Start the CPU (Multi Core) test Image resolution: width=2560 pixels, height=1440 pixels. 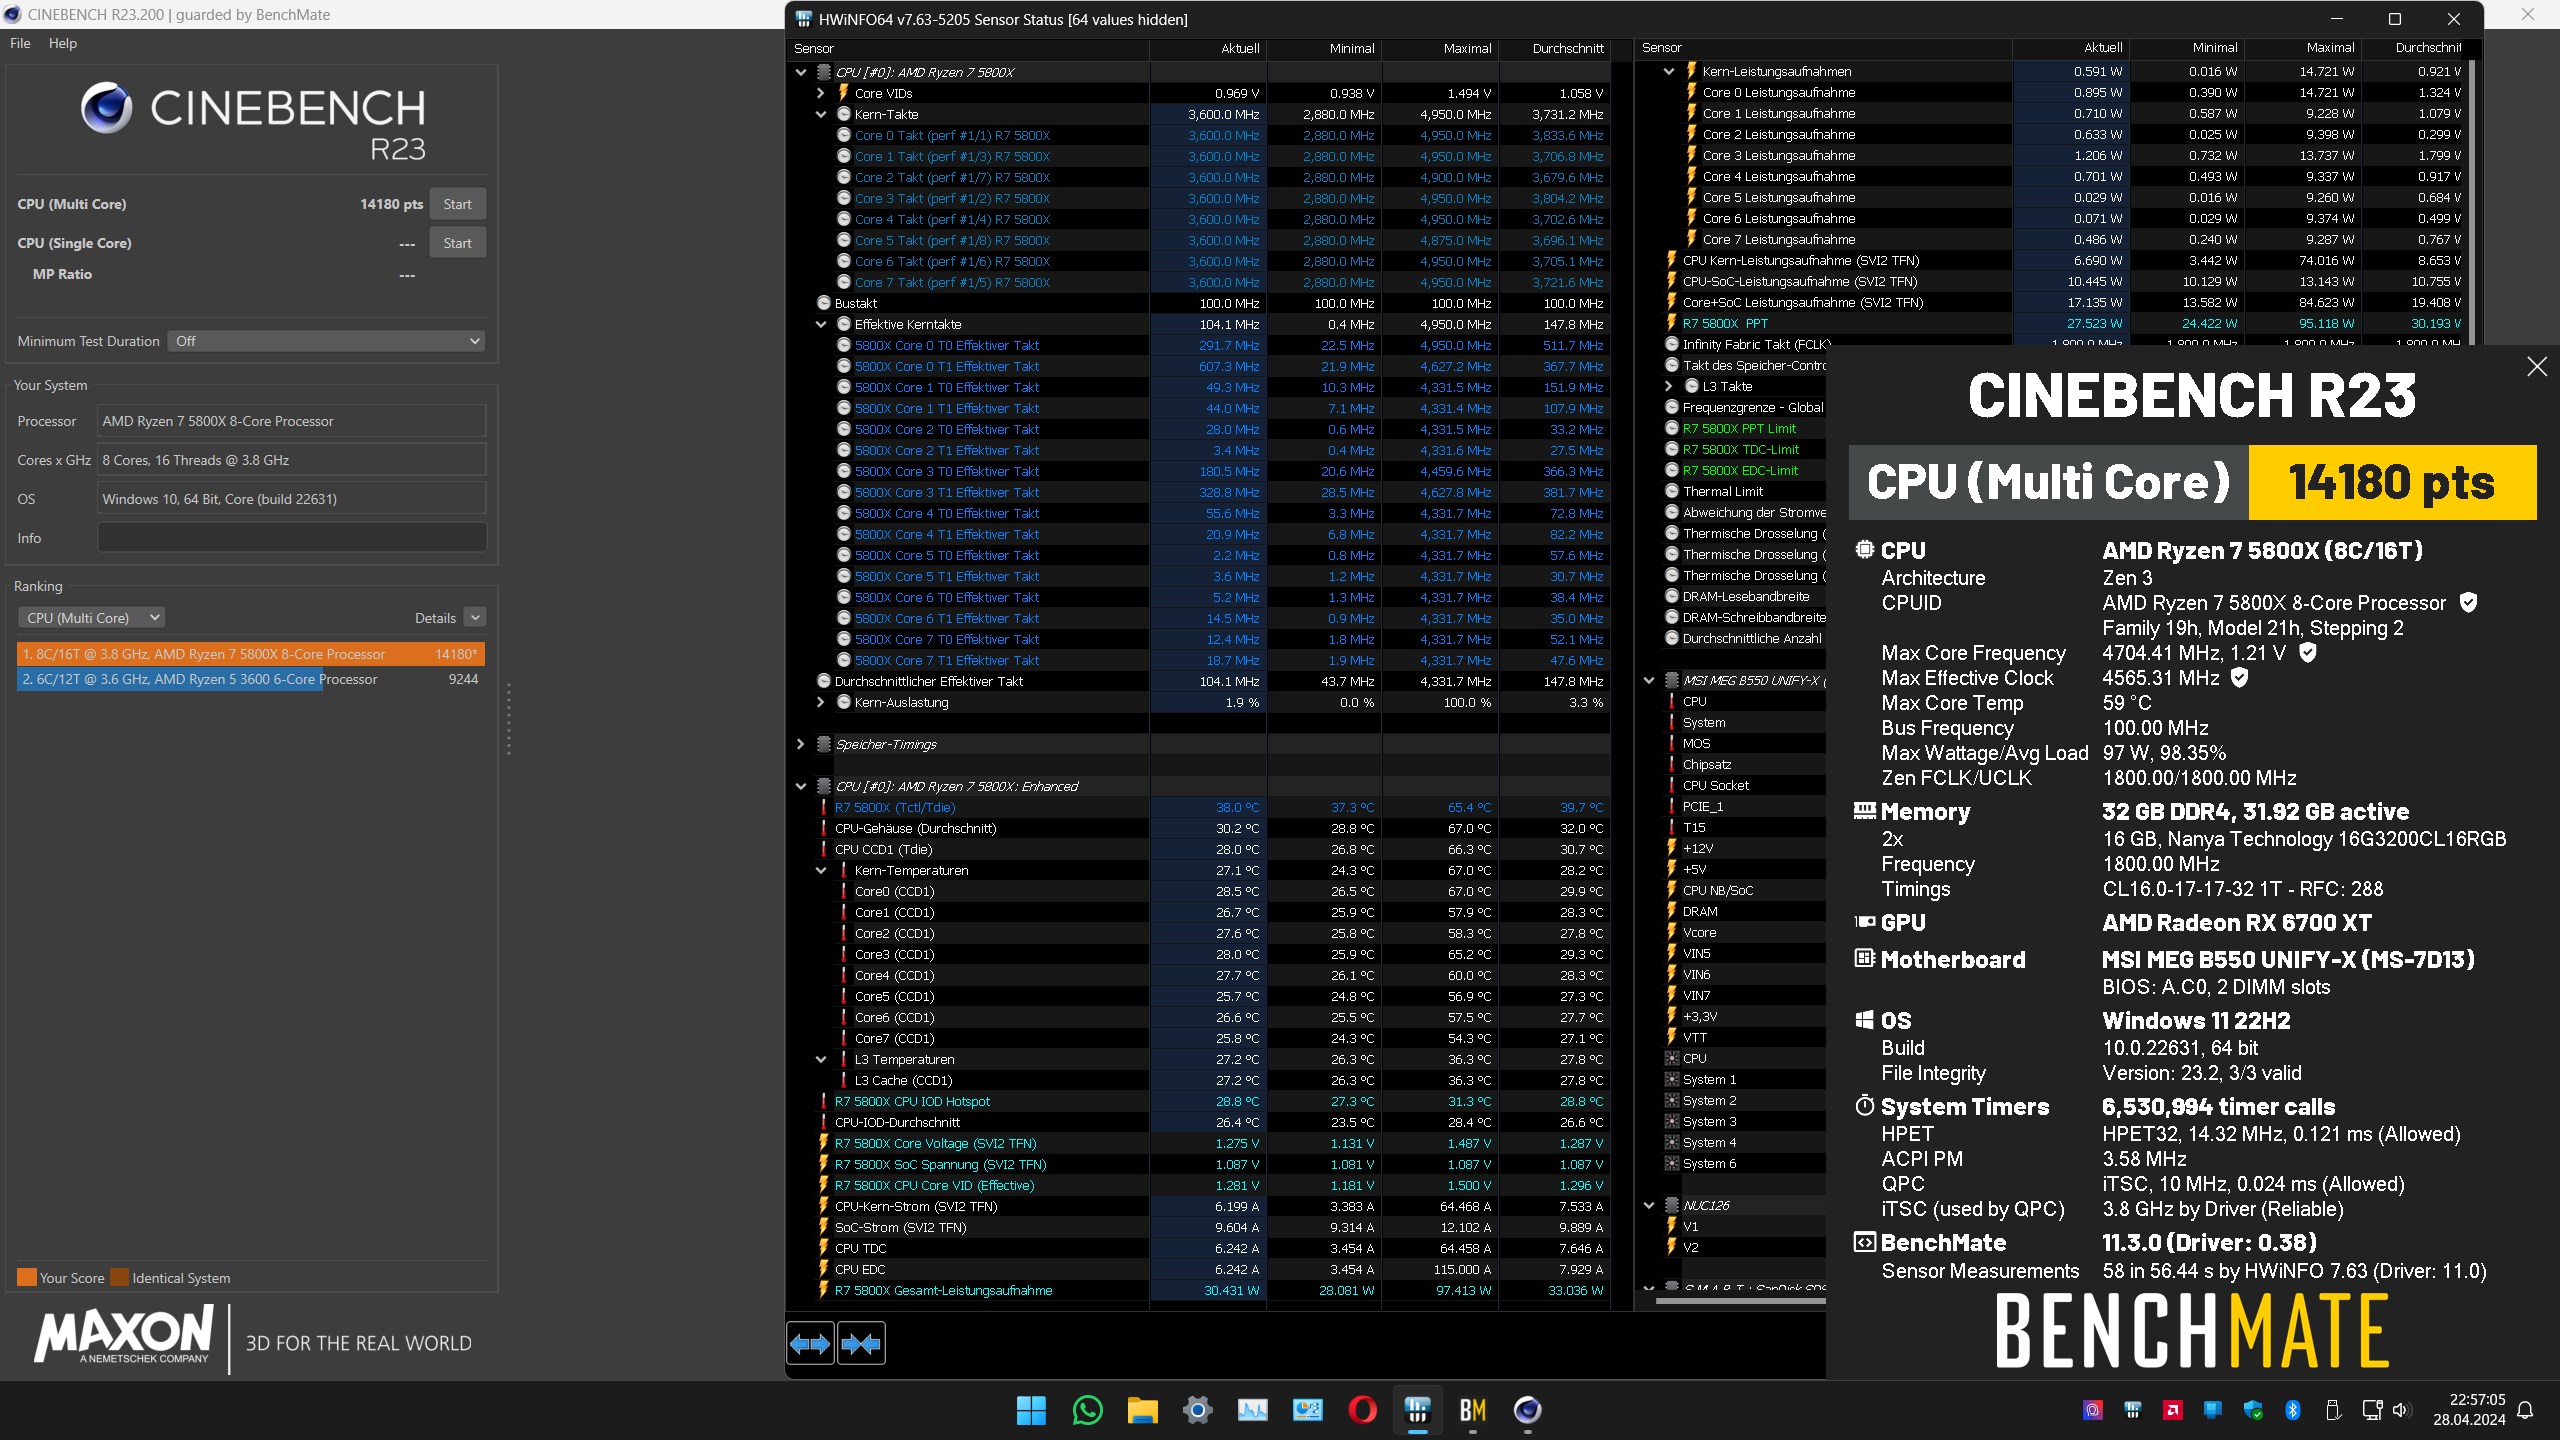pos(457,204)
